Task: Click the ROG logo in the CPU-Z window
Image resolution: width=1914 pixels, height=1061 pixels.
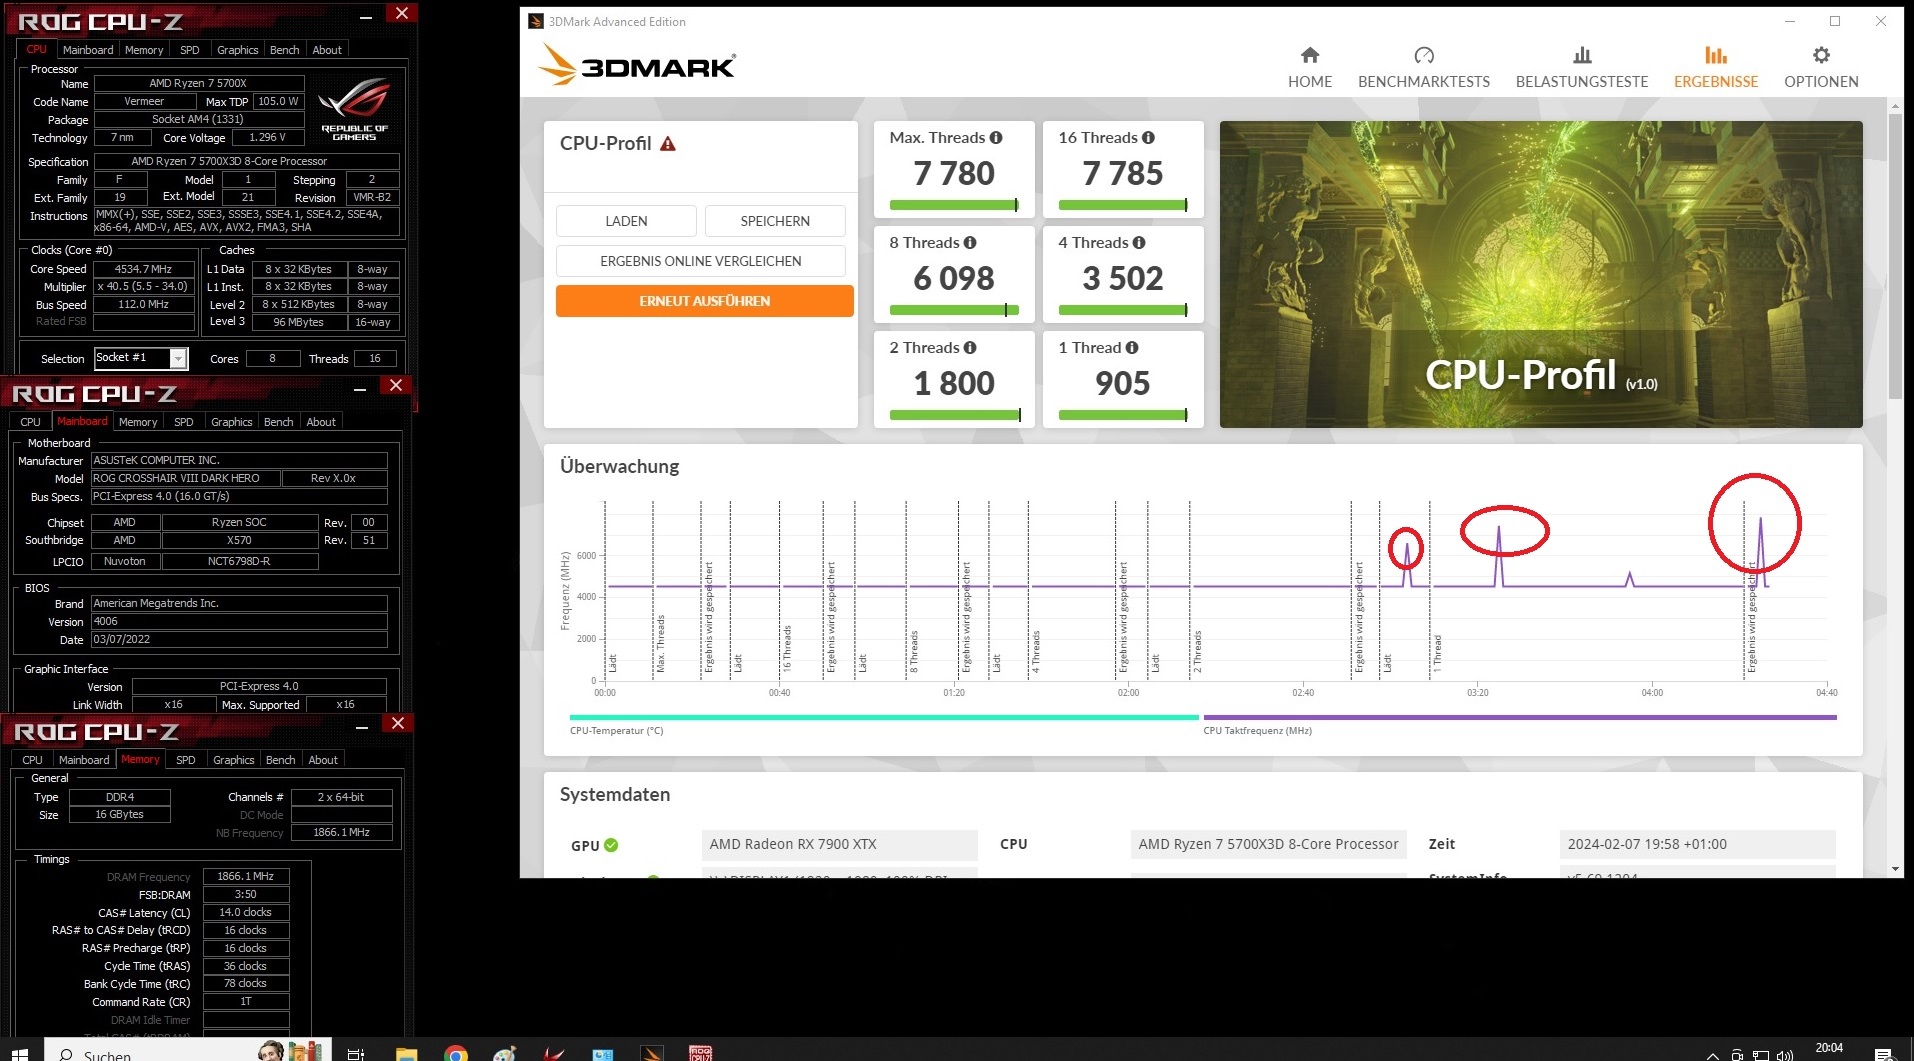Action: coord(354,108)
